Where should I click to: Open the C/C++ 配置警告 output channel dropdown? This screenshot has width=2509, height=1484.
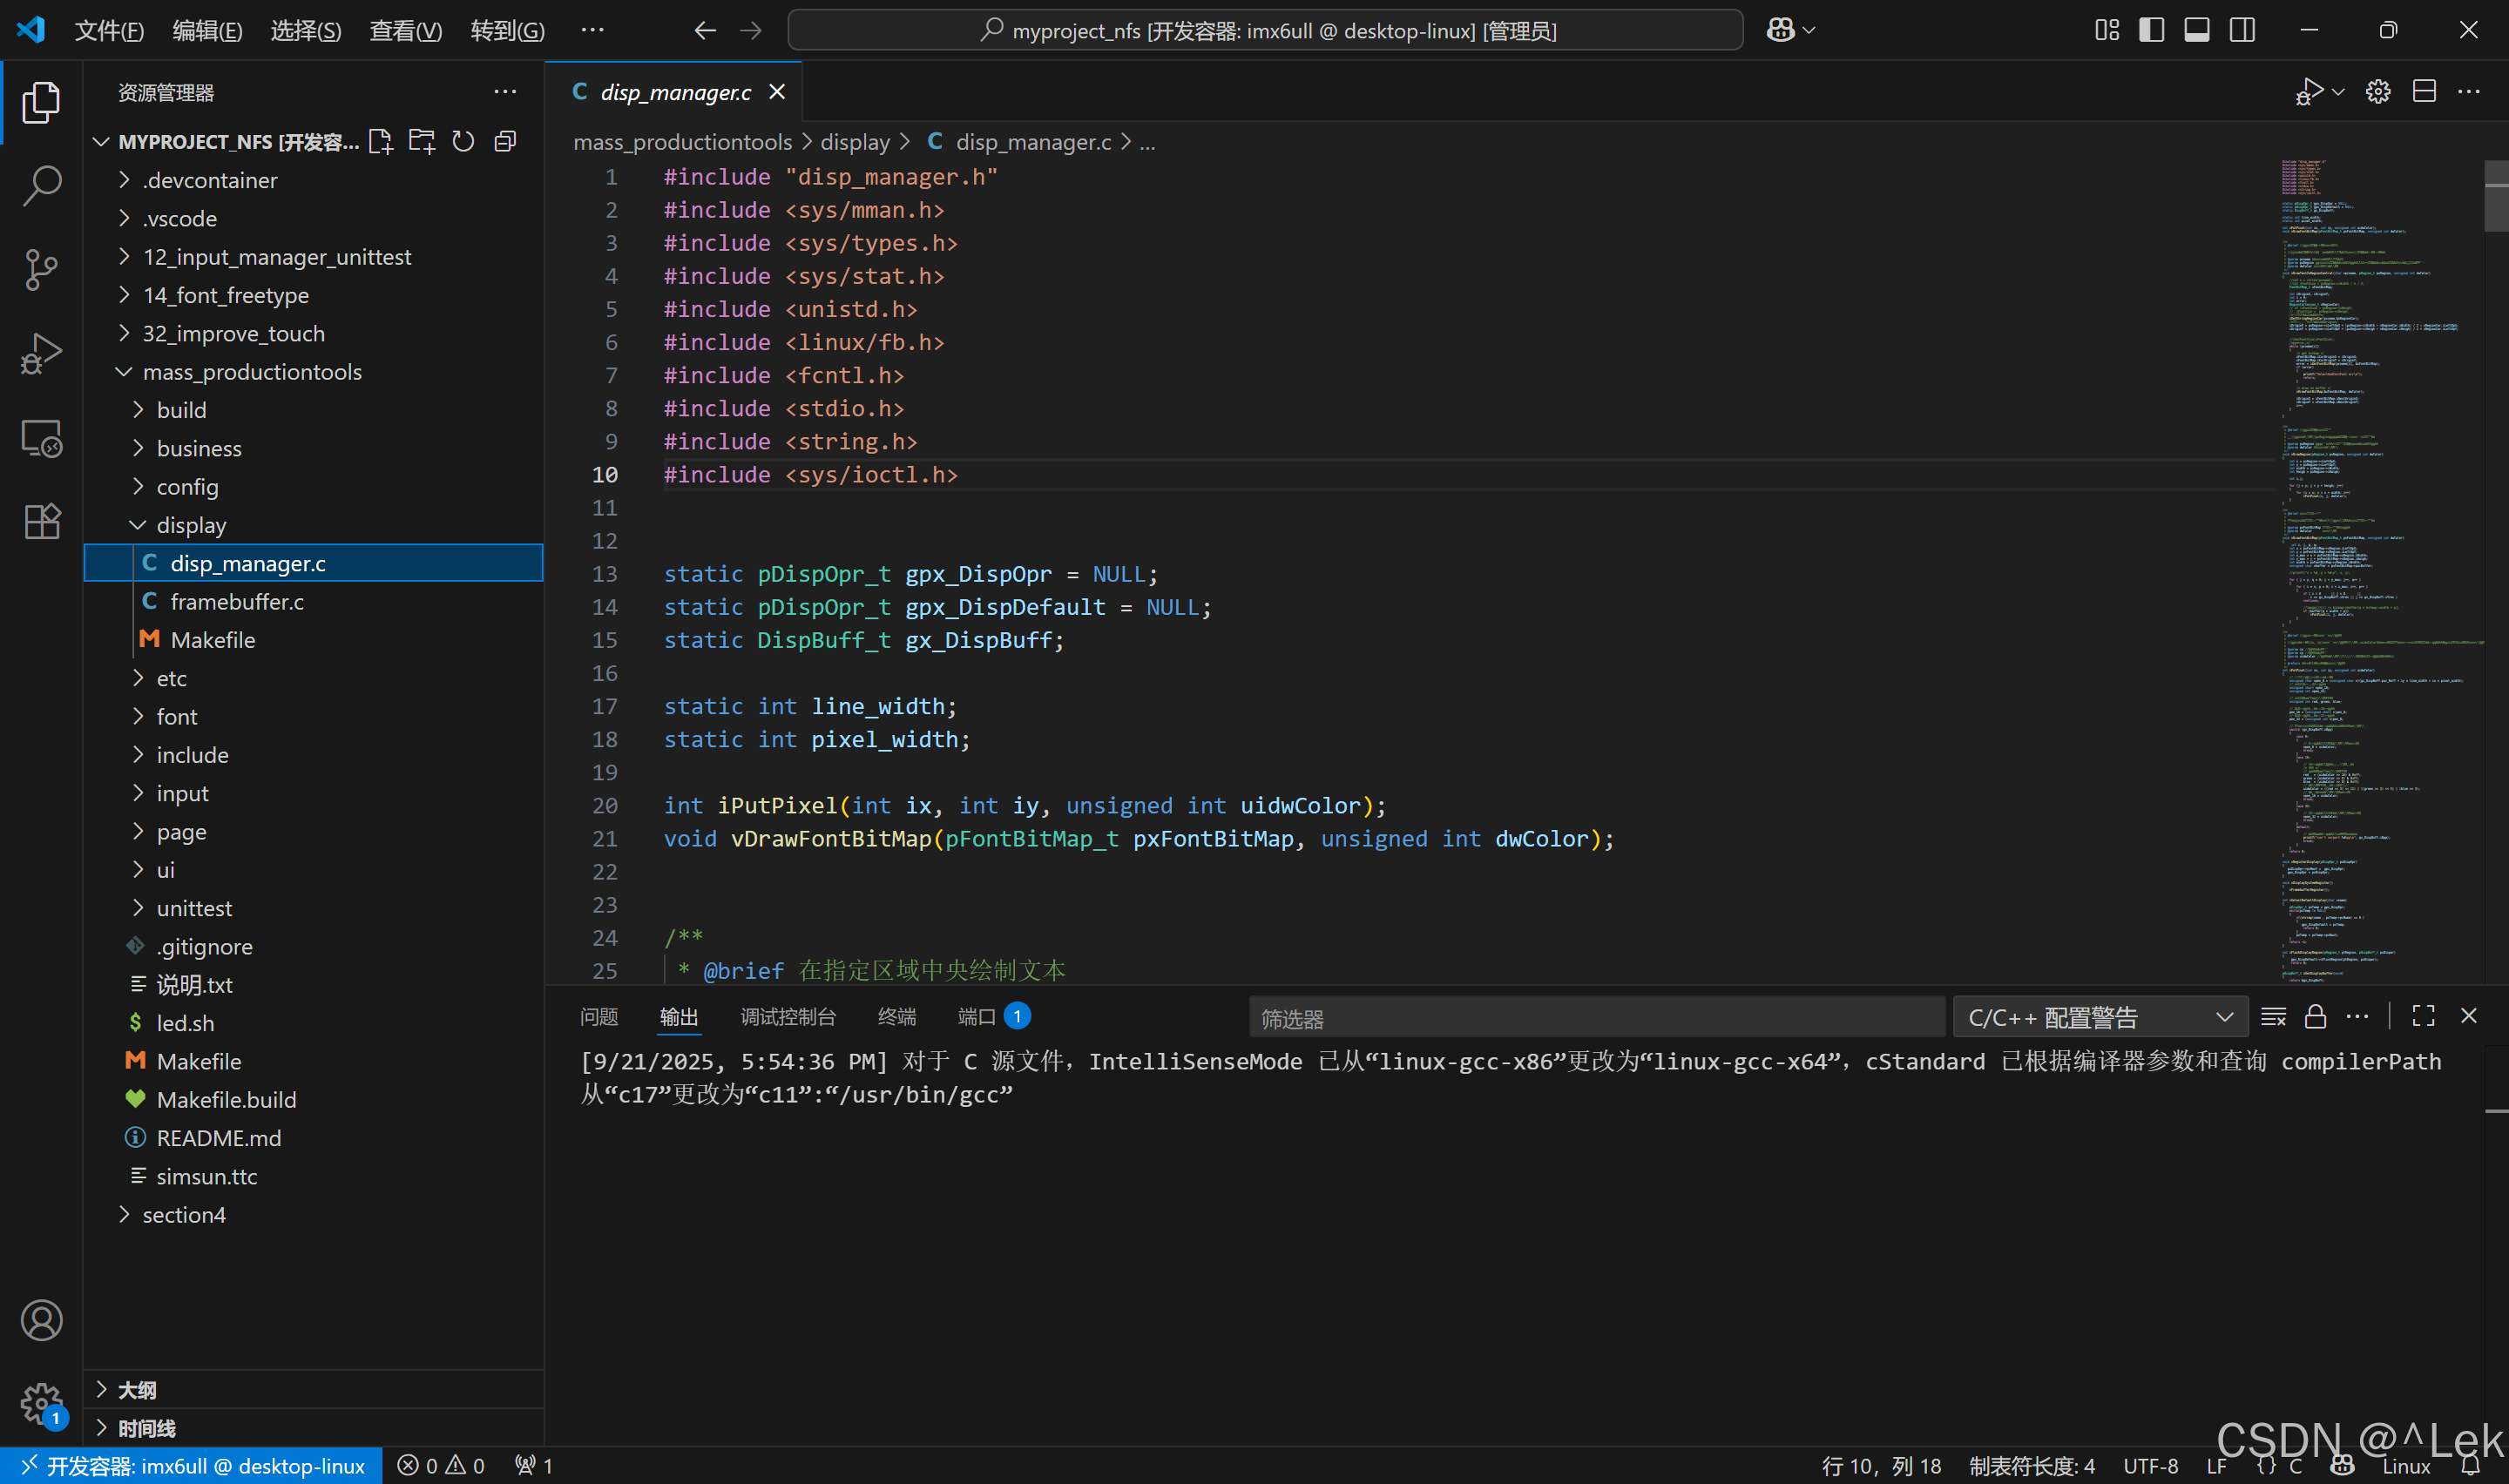click(2099, 1017)
